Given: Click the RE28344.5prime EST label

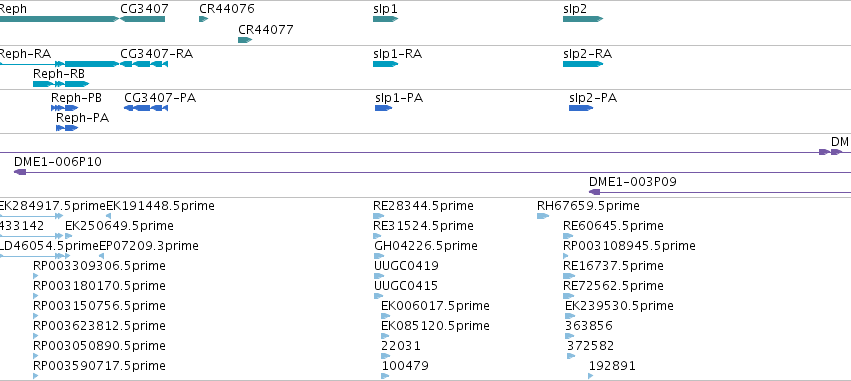Looking at the screenshot, I should (x=423, y=206).
